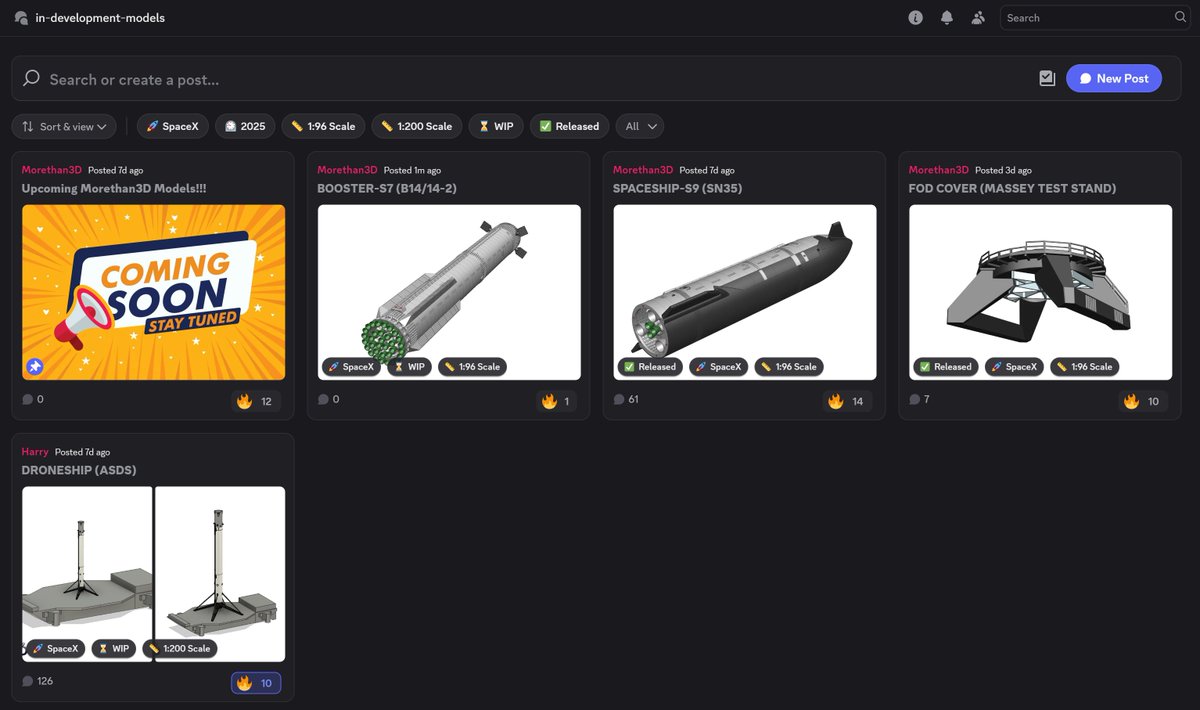Toggle fire reaction with 1 on BOOSTER-S7 post
This screenshot has width=1200, height=710.
tap(556, 401)
